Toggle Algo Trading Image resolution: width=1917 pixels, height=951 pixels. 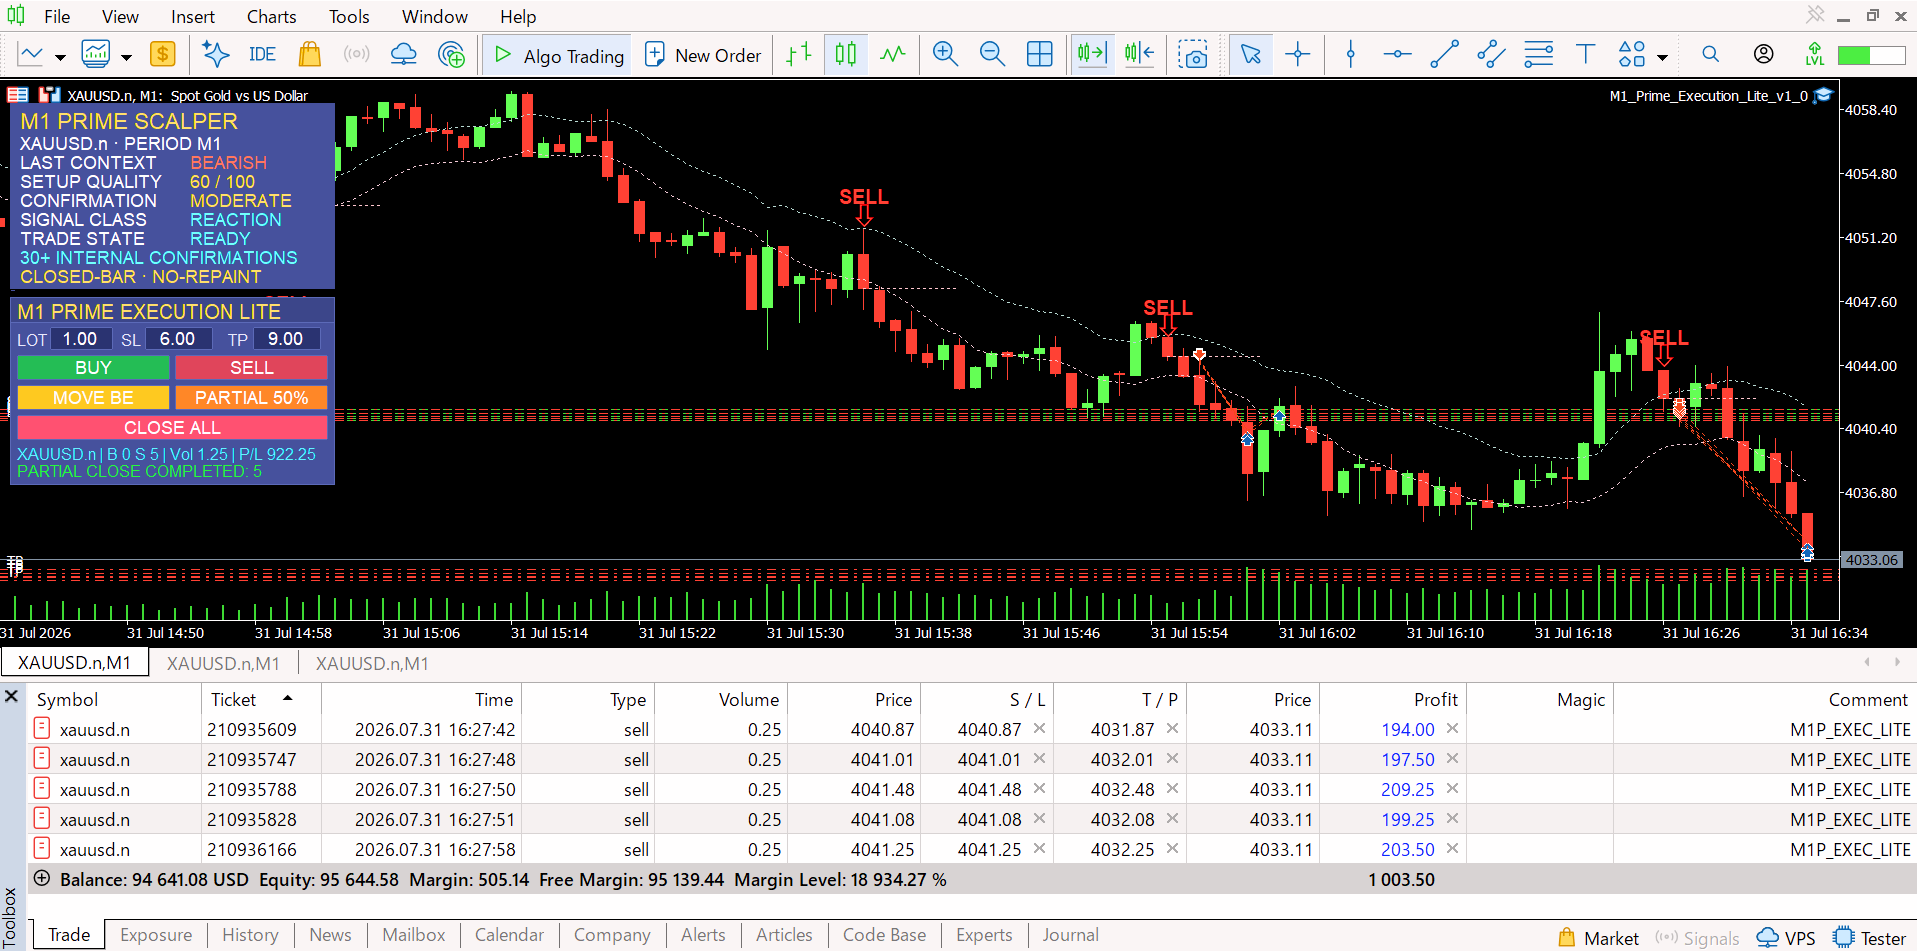tap(559, 55)
